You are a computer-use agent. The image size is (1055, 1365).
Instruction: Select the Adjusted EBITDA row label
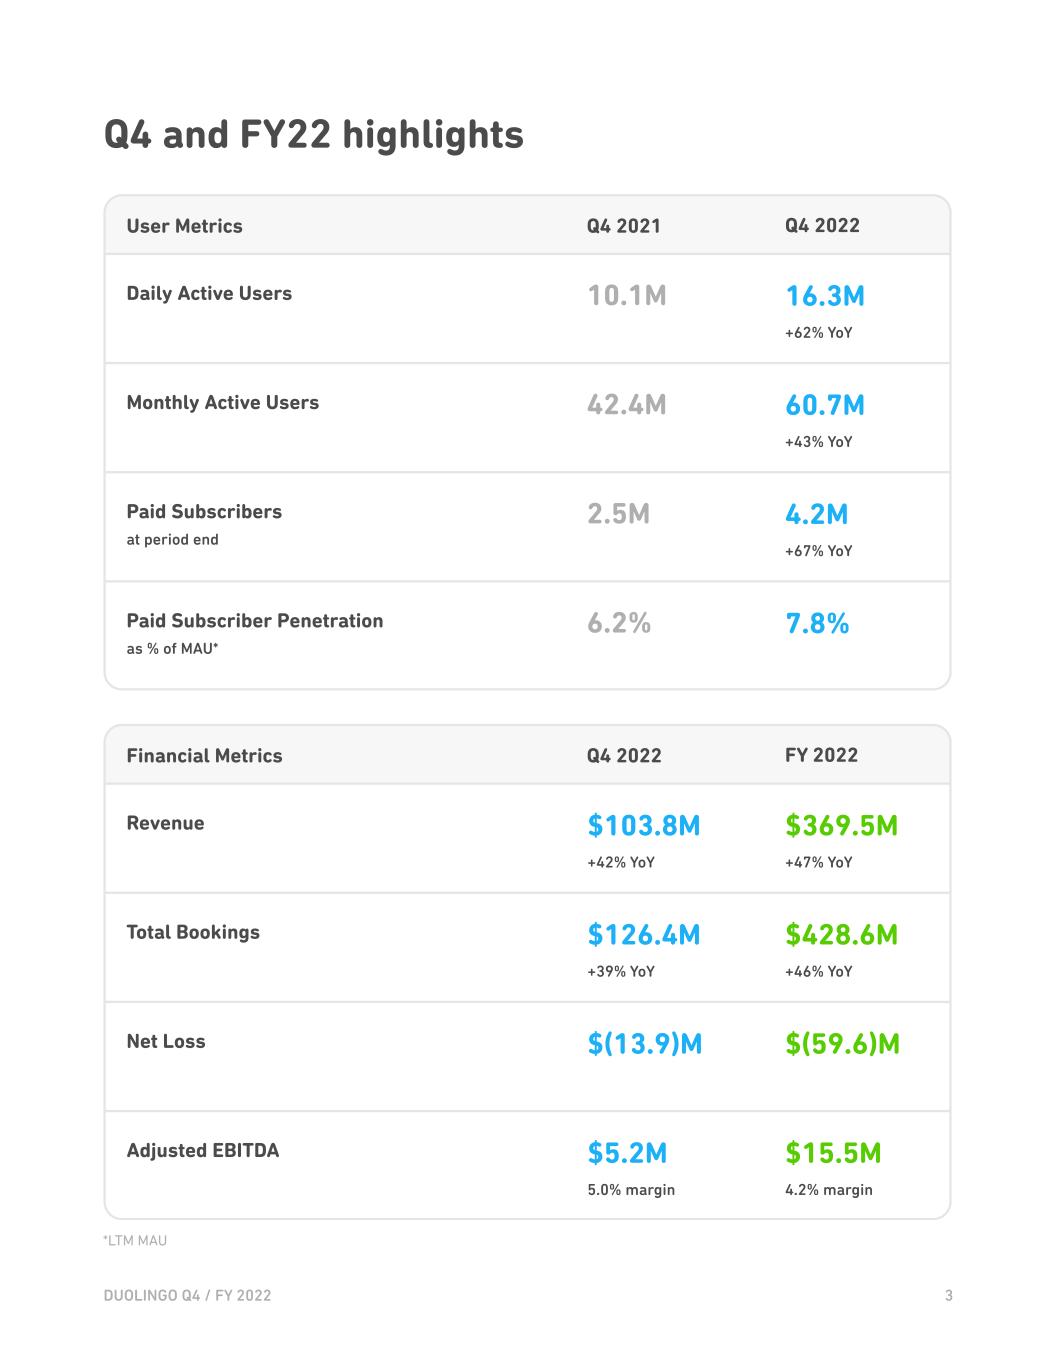[x=203, y=1150]
